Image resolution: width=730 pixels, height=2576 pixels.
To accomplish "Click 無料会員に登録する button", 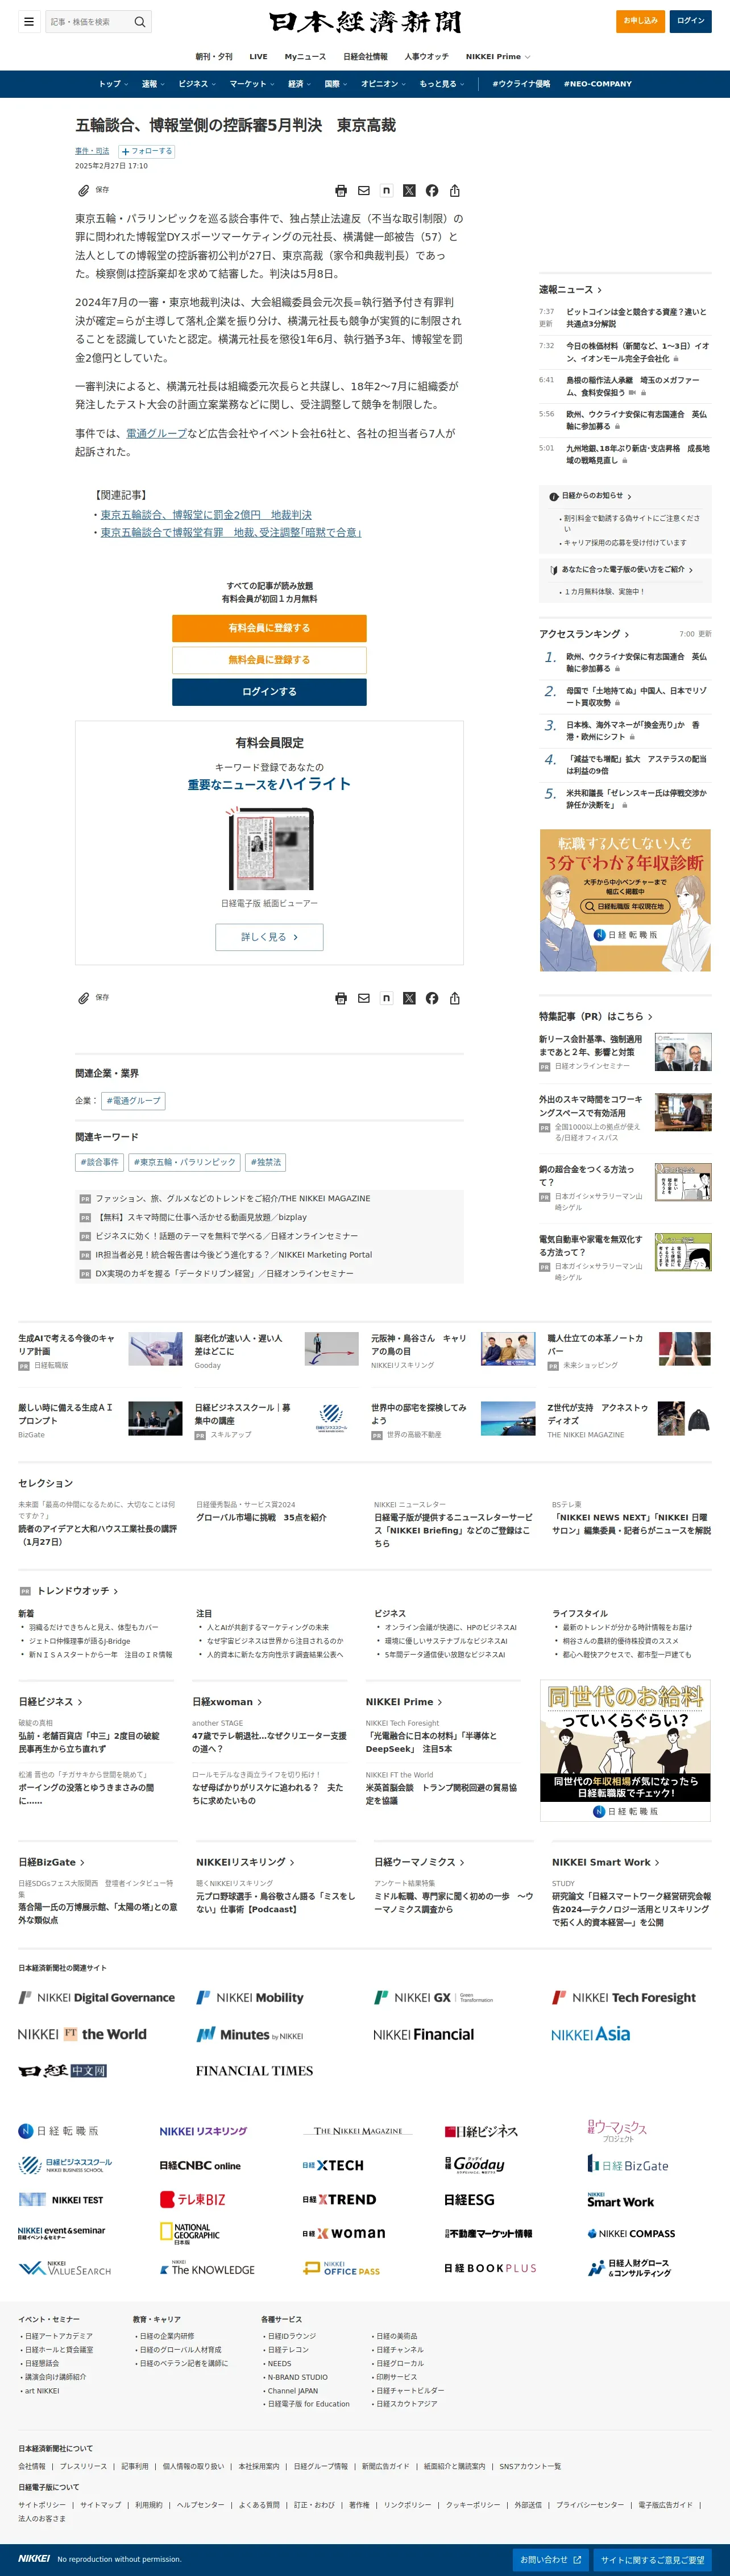I will tap(269, 660).
